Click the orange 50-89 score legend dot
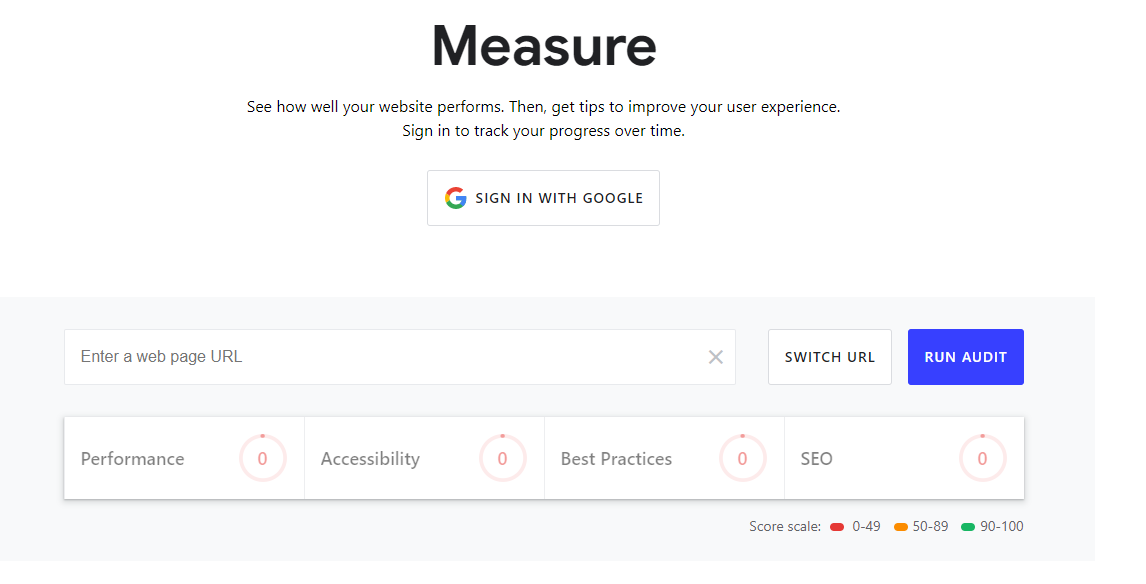 [x=900, y=527]
